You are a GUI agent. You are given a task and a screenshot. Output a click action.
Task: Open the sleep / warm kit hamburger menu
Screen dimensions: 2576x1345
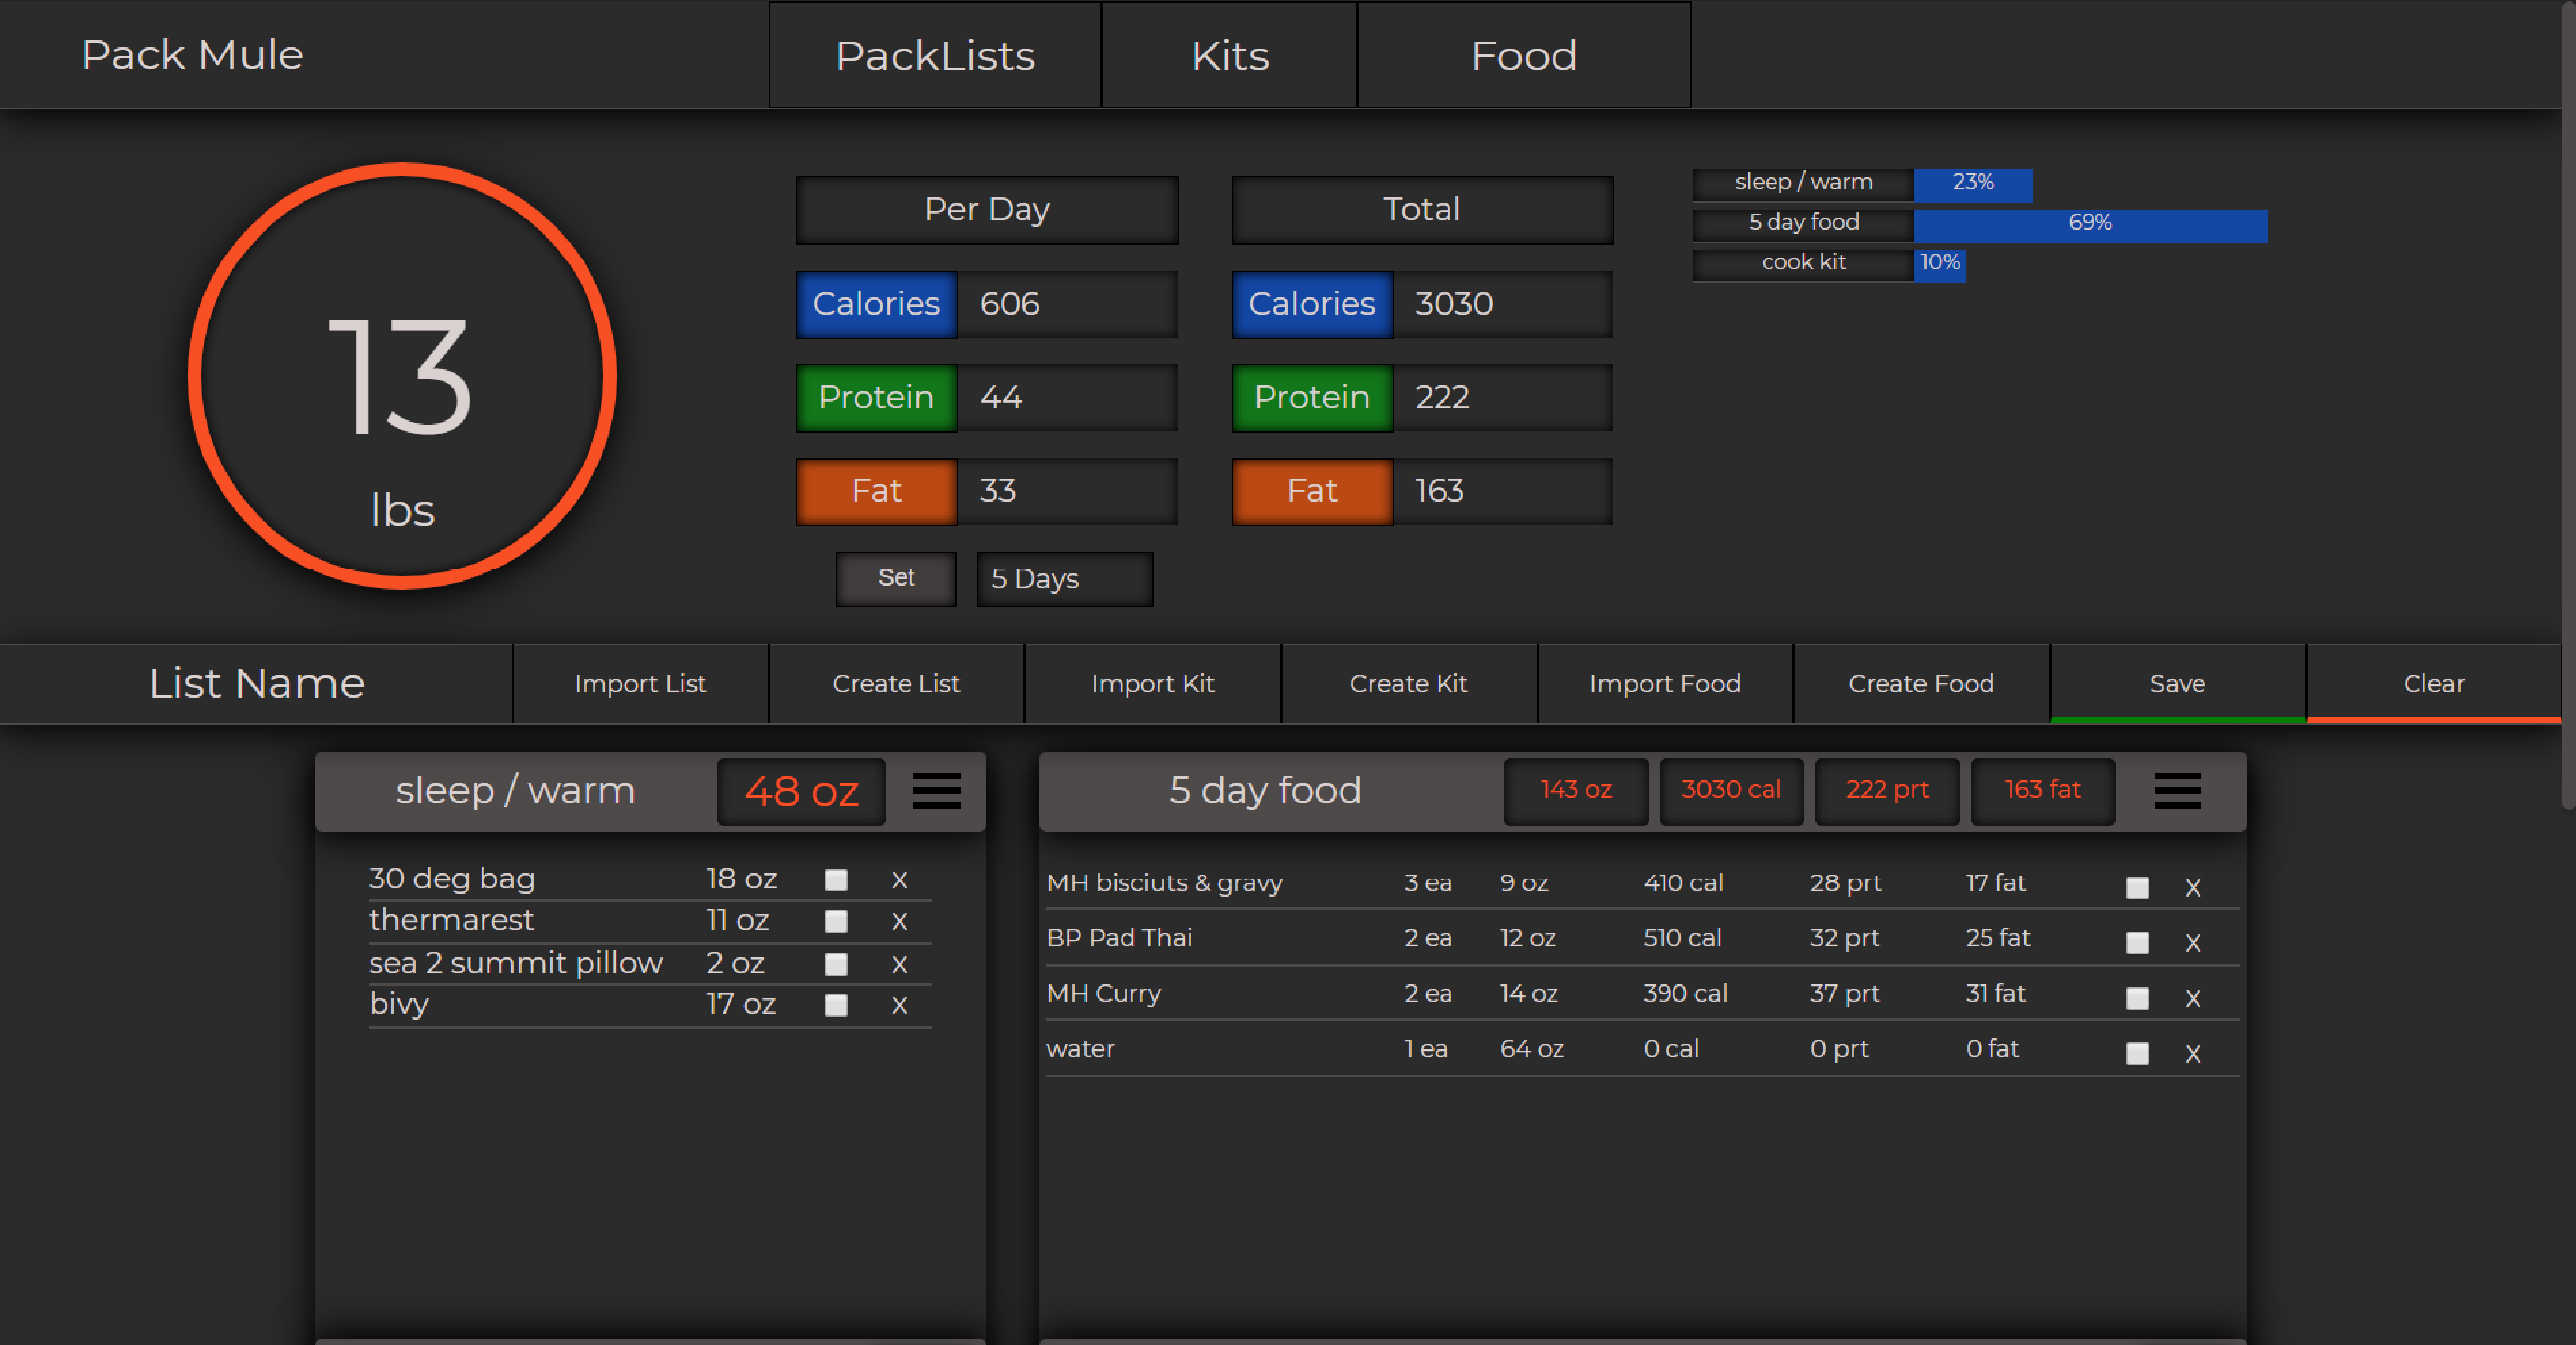click(x=936, y=791)
